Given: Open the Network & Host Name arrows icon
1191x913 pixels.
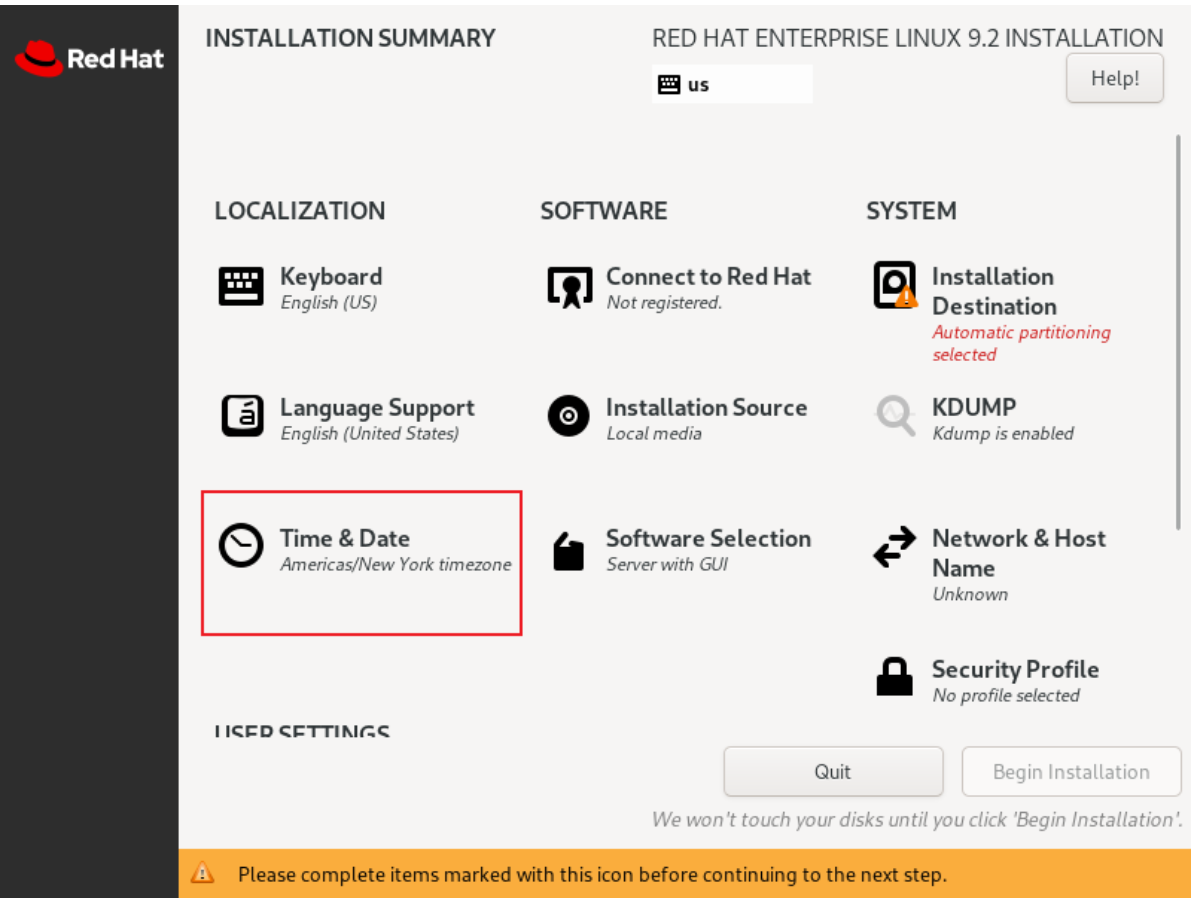Looking at the screenshot, I should 894,547.
